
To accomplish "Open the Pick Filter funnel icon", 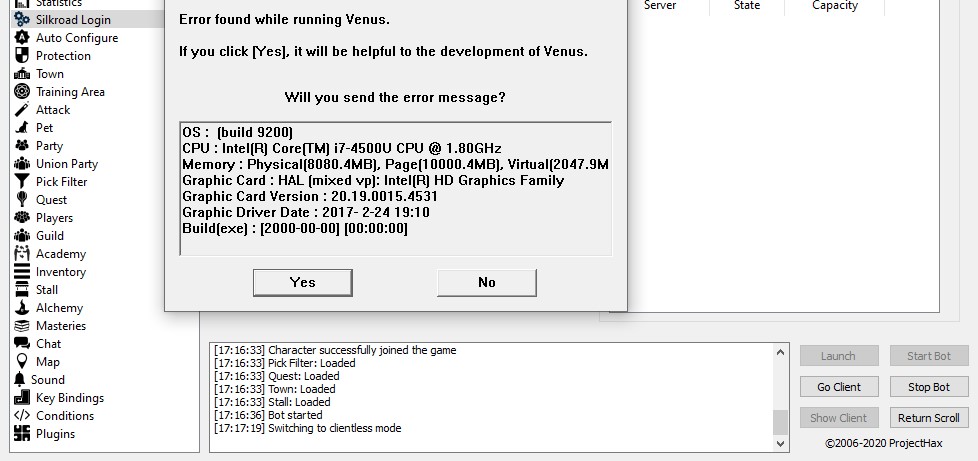I will tap(22, 182).
